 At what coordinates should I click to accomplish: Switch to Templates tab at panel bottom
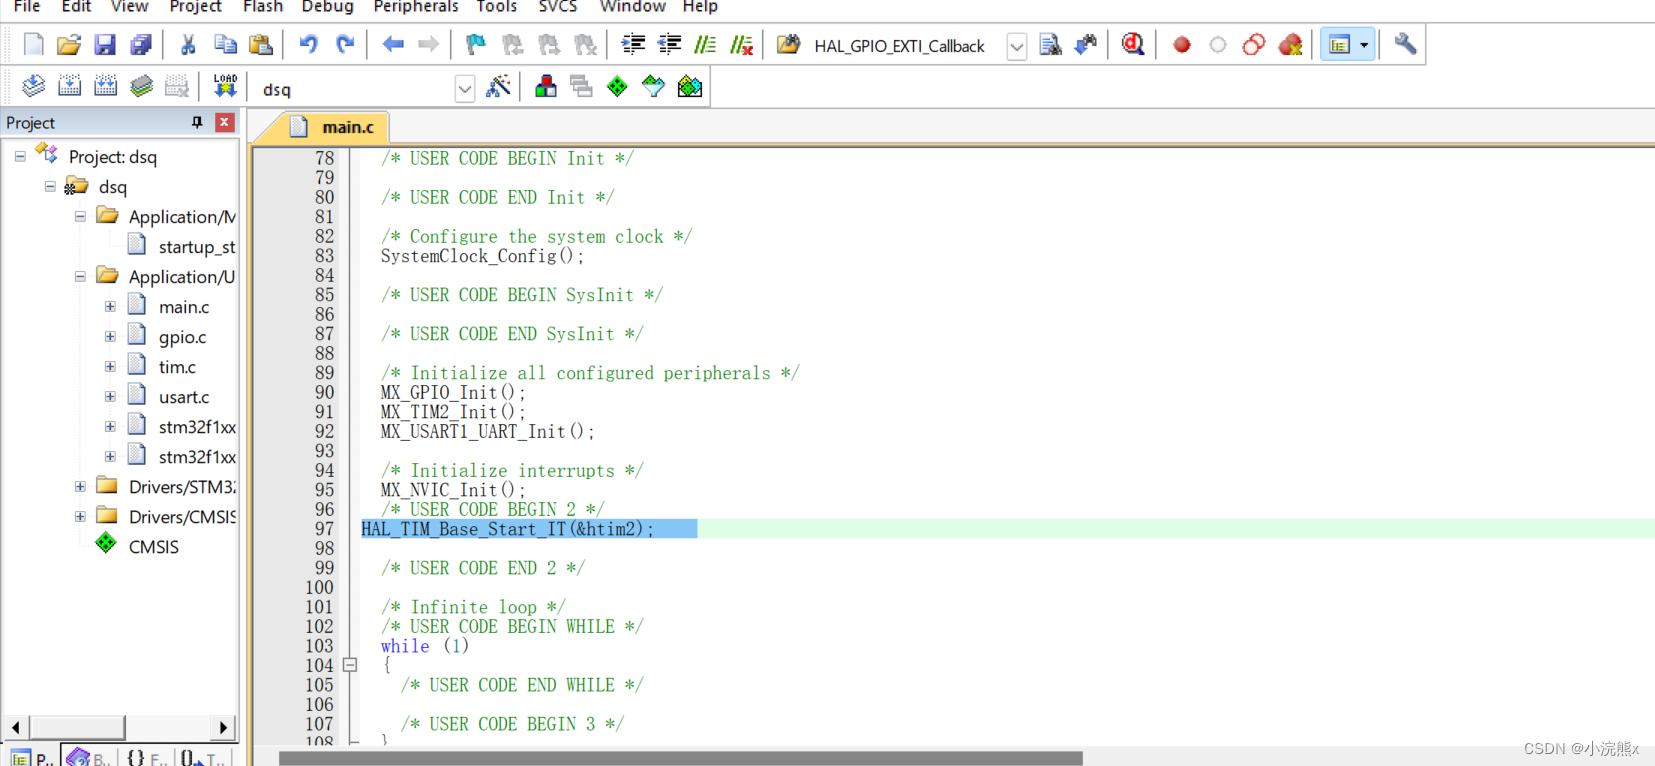click(x=204, y=757)
